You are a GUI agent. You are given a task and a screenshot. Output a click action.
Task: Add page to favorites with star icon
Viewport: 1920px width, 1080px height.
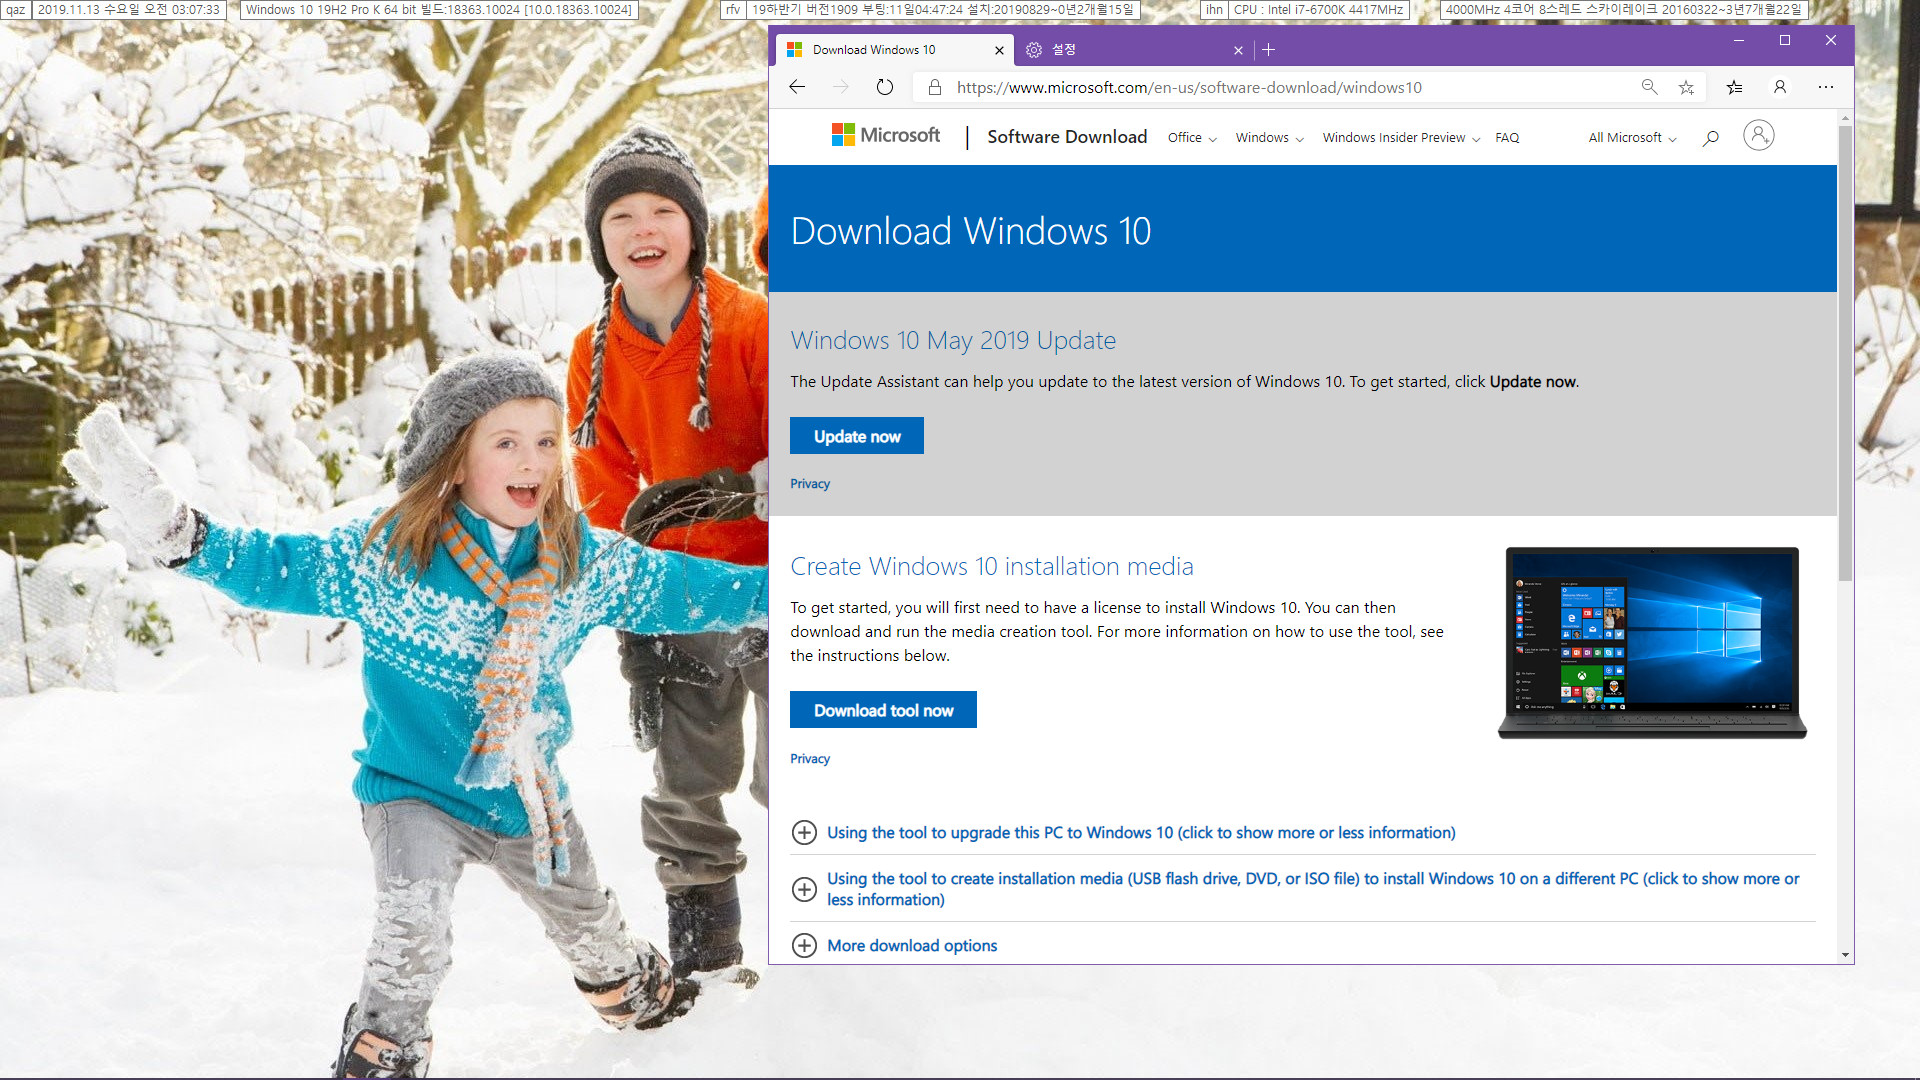click(x=1687, y=87)
